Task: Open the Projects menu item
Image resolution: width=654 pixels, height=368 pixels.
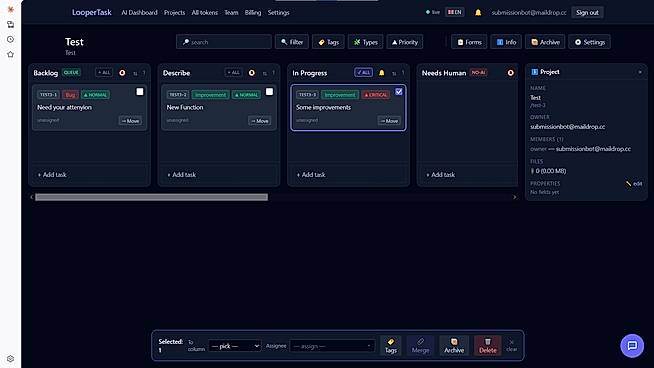Action: coord(174,13)
